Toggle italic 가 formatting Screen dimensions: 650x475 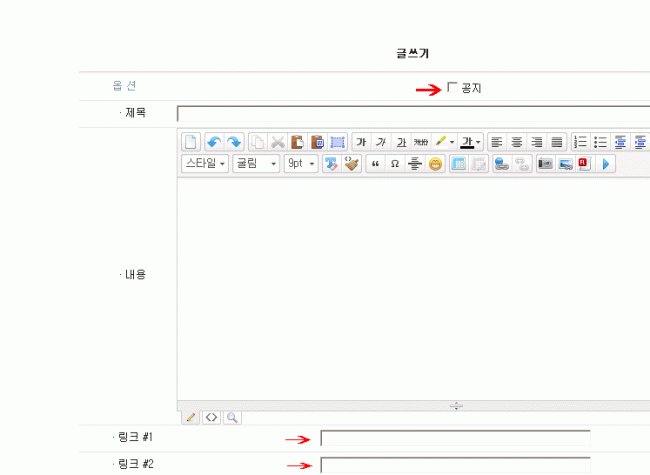pyautogui.click(x=381, y=142)
